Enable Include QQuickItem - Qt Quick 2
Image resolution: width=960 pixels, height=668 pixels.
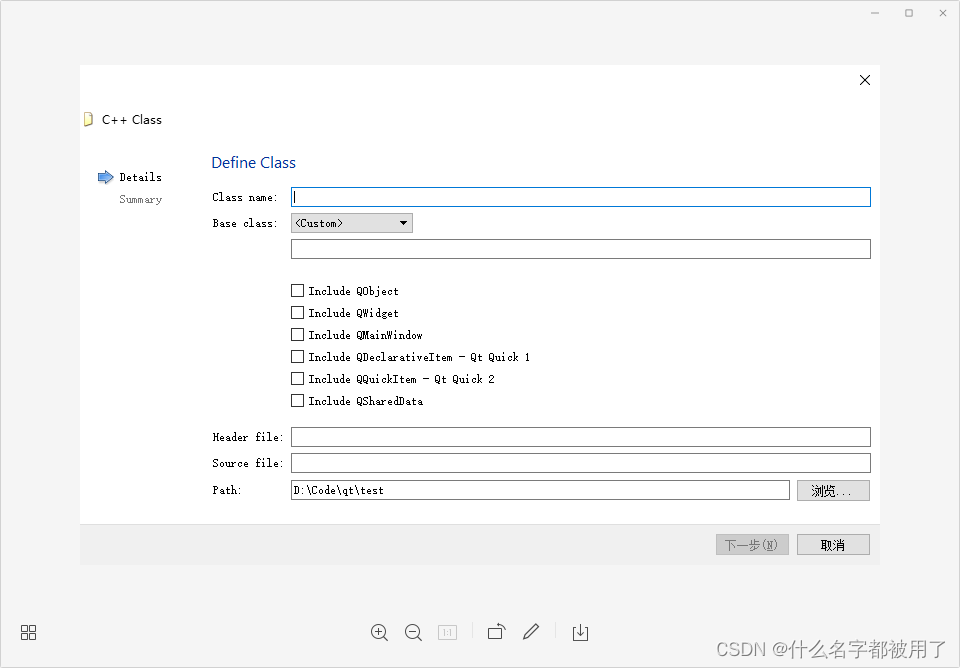(298, 379)
